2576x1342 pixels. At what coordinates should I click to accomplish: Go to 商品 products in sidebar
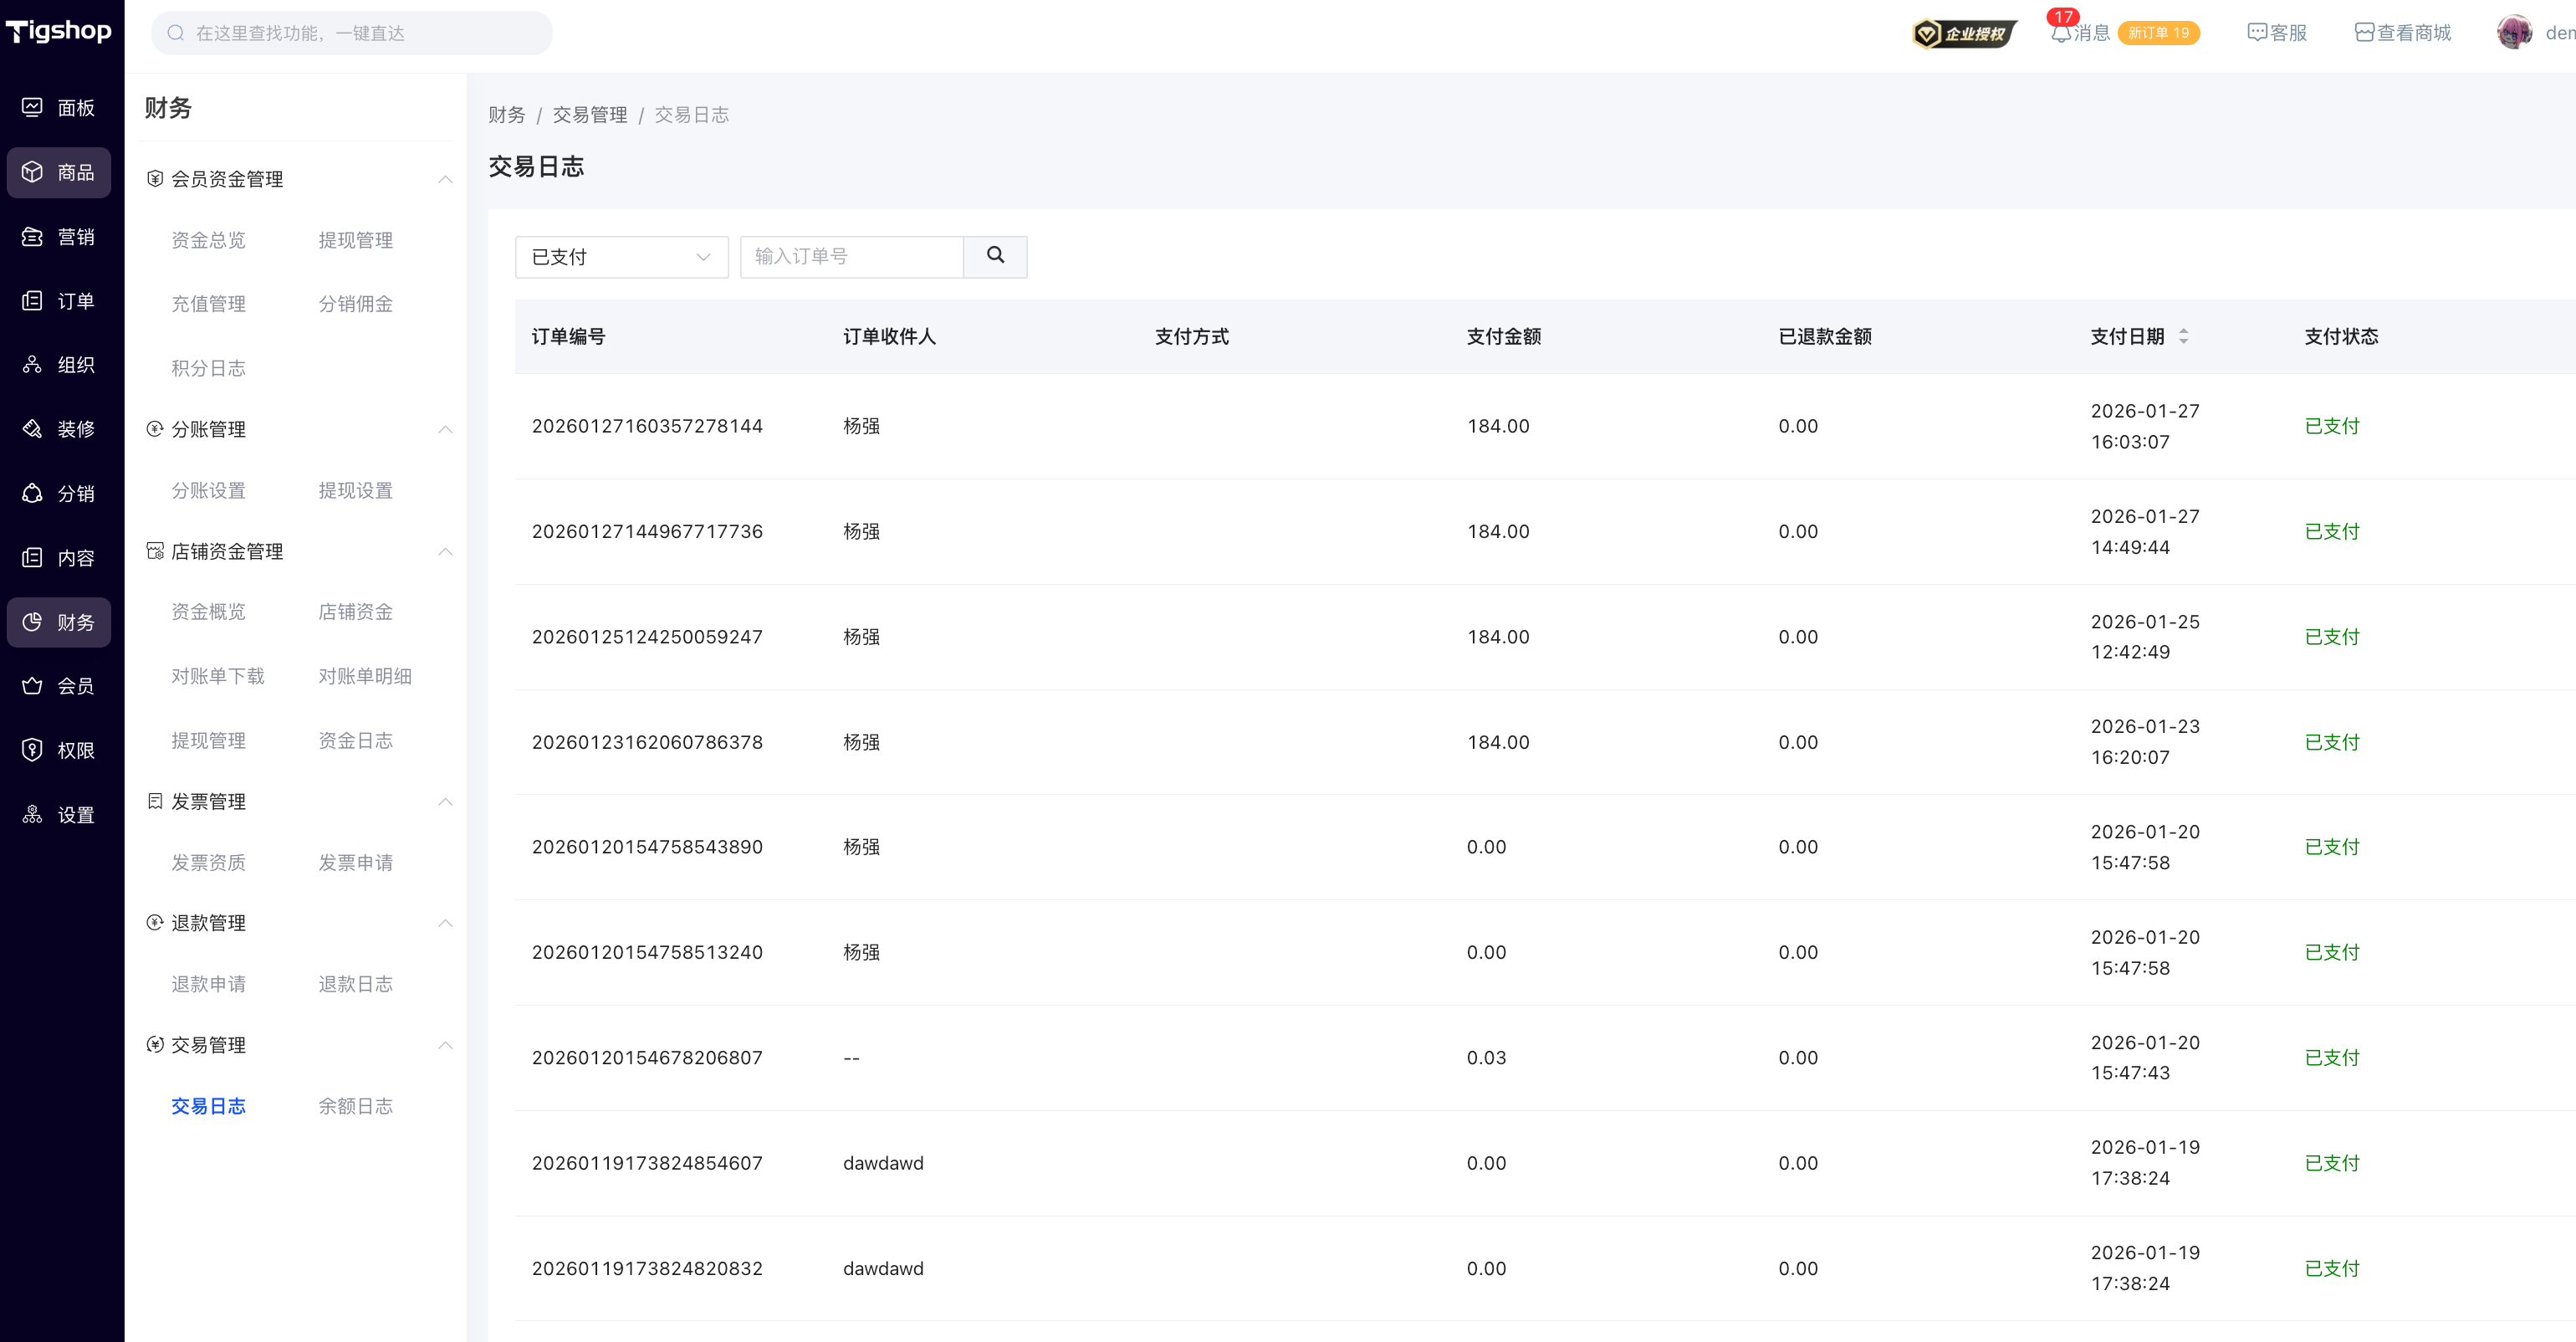[59, 172]
